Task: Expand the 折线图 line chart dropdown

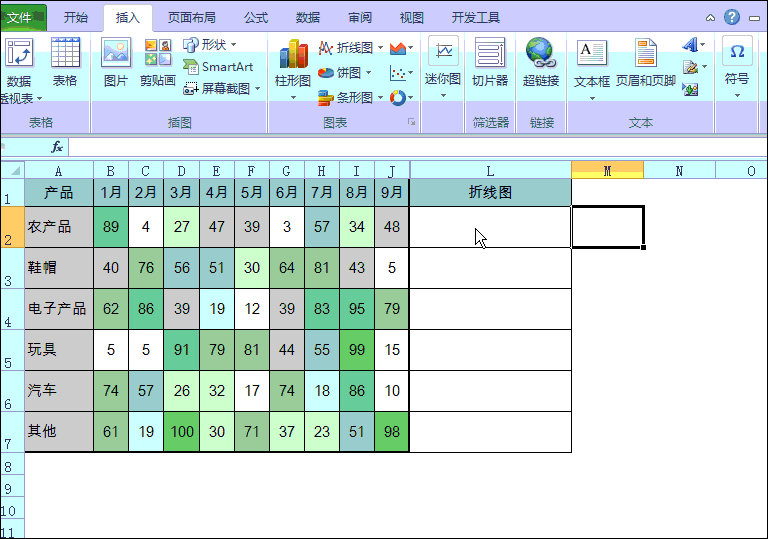Action: point(380,48)
